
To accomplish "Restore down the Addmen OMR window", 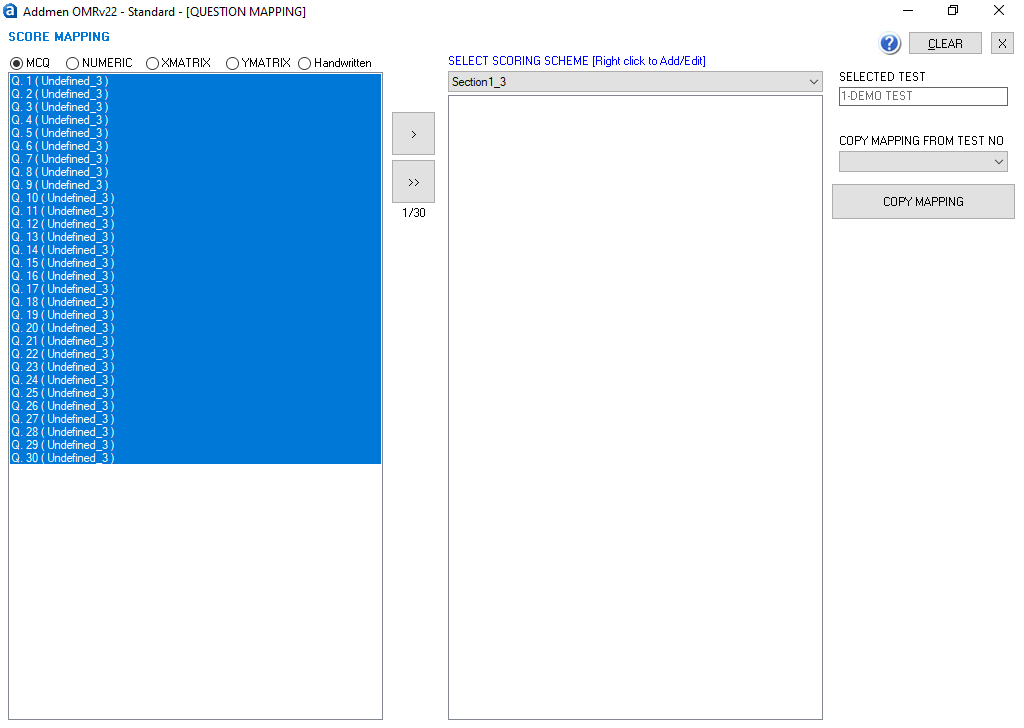I will pos(953,10).
